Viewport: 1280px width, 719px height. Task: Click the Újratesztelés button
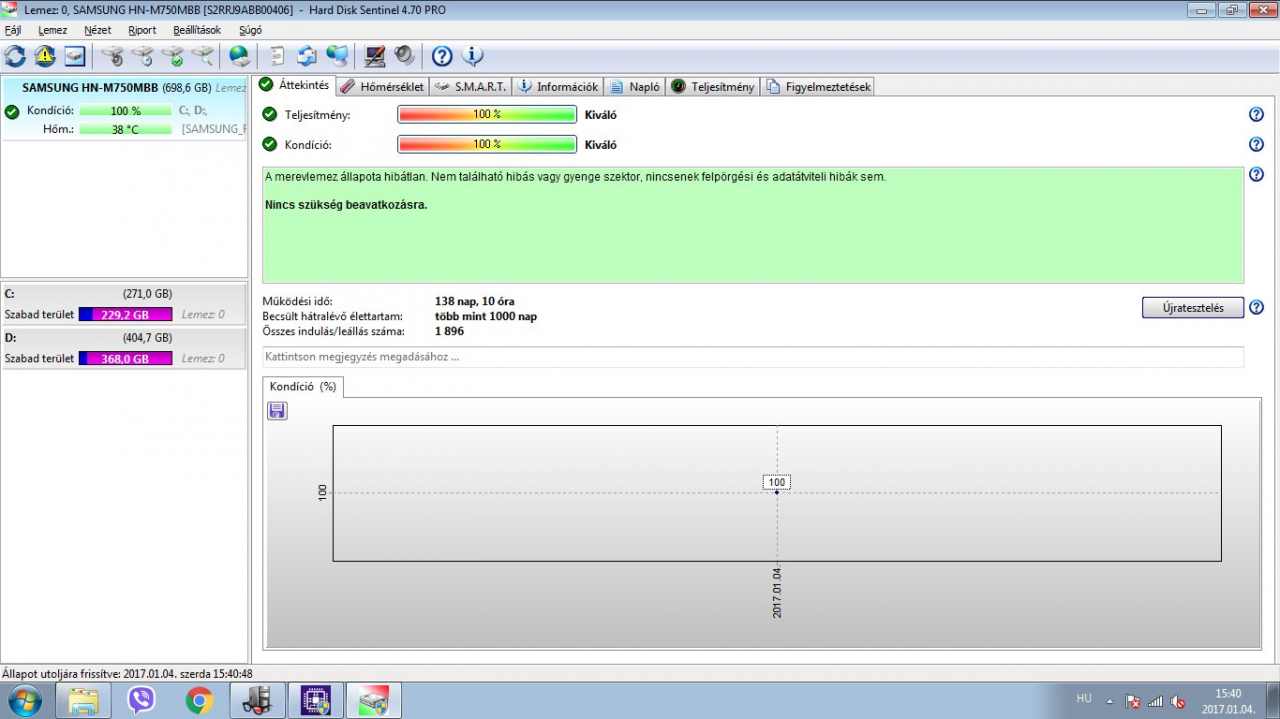point(1193,307)
